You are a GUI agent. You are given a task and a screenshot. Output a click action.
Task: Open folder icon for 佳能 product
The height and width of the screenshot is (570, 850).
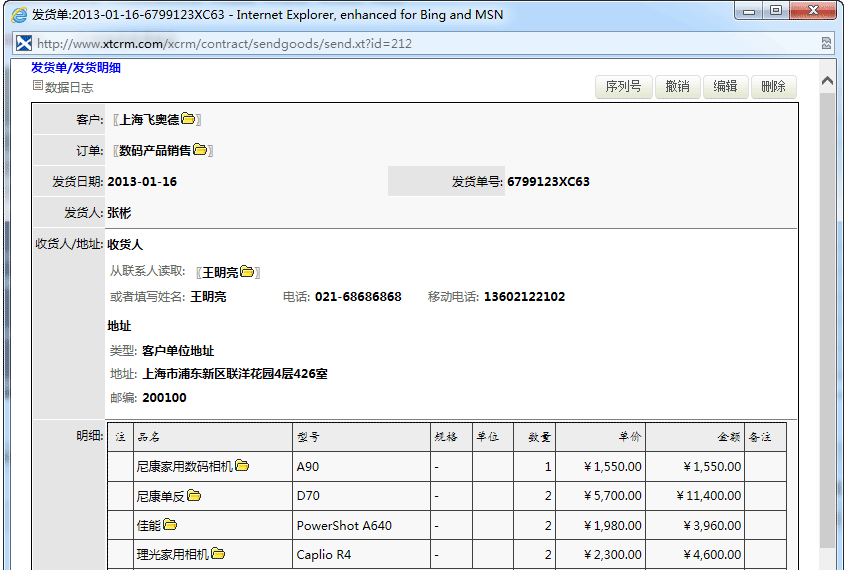(170, 524)
